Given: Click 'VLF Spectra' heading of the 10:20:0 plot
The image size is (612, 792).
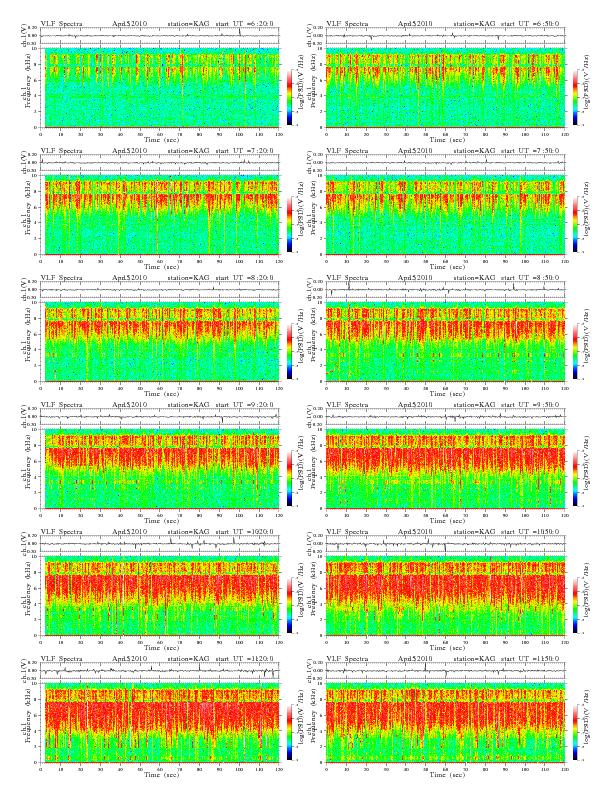Looking at the screenshot, I should (x=62, y=532).
